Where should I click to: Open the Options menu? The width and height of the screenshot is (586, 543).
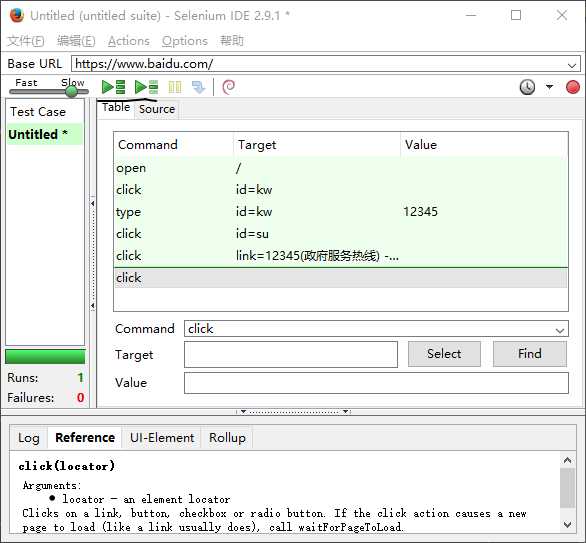coord(185,41)
